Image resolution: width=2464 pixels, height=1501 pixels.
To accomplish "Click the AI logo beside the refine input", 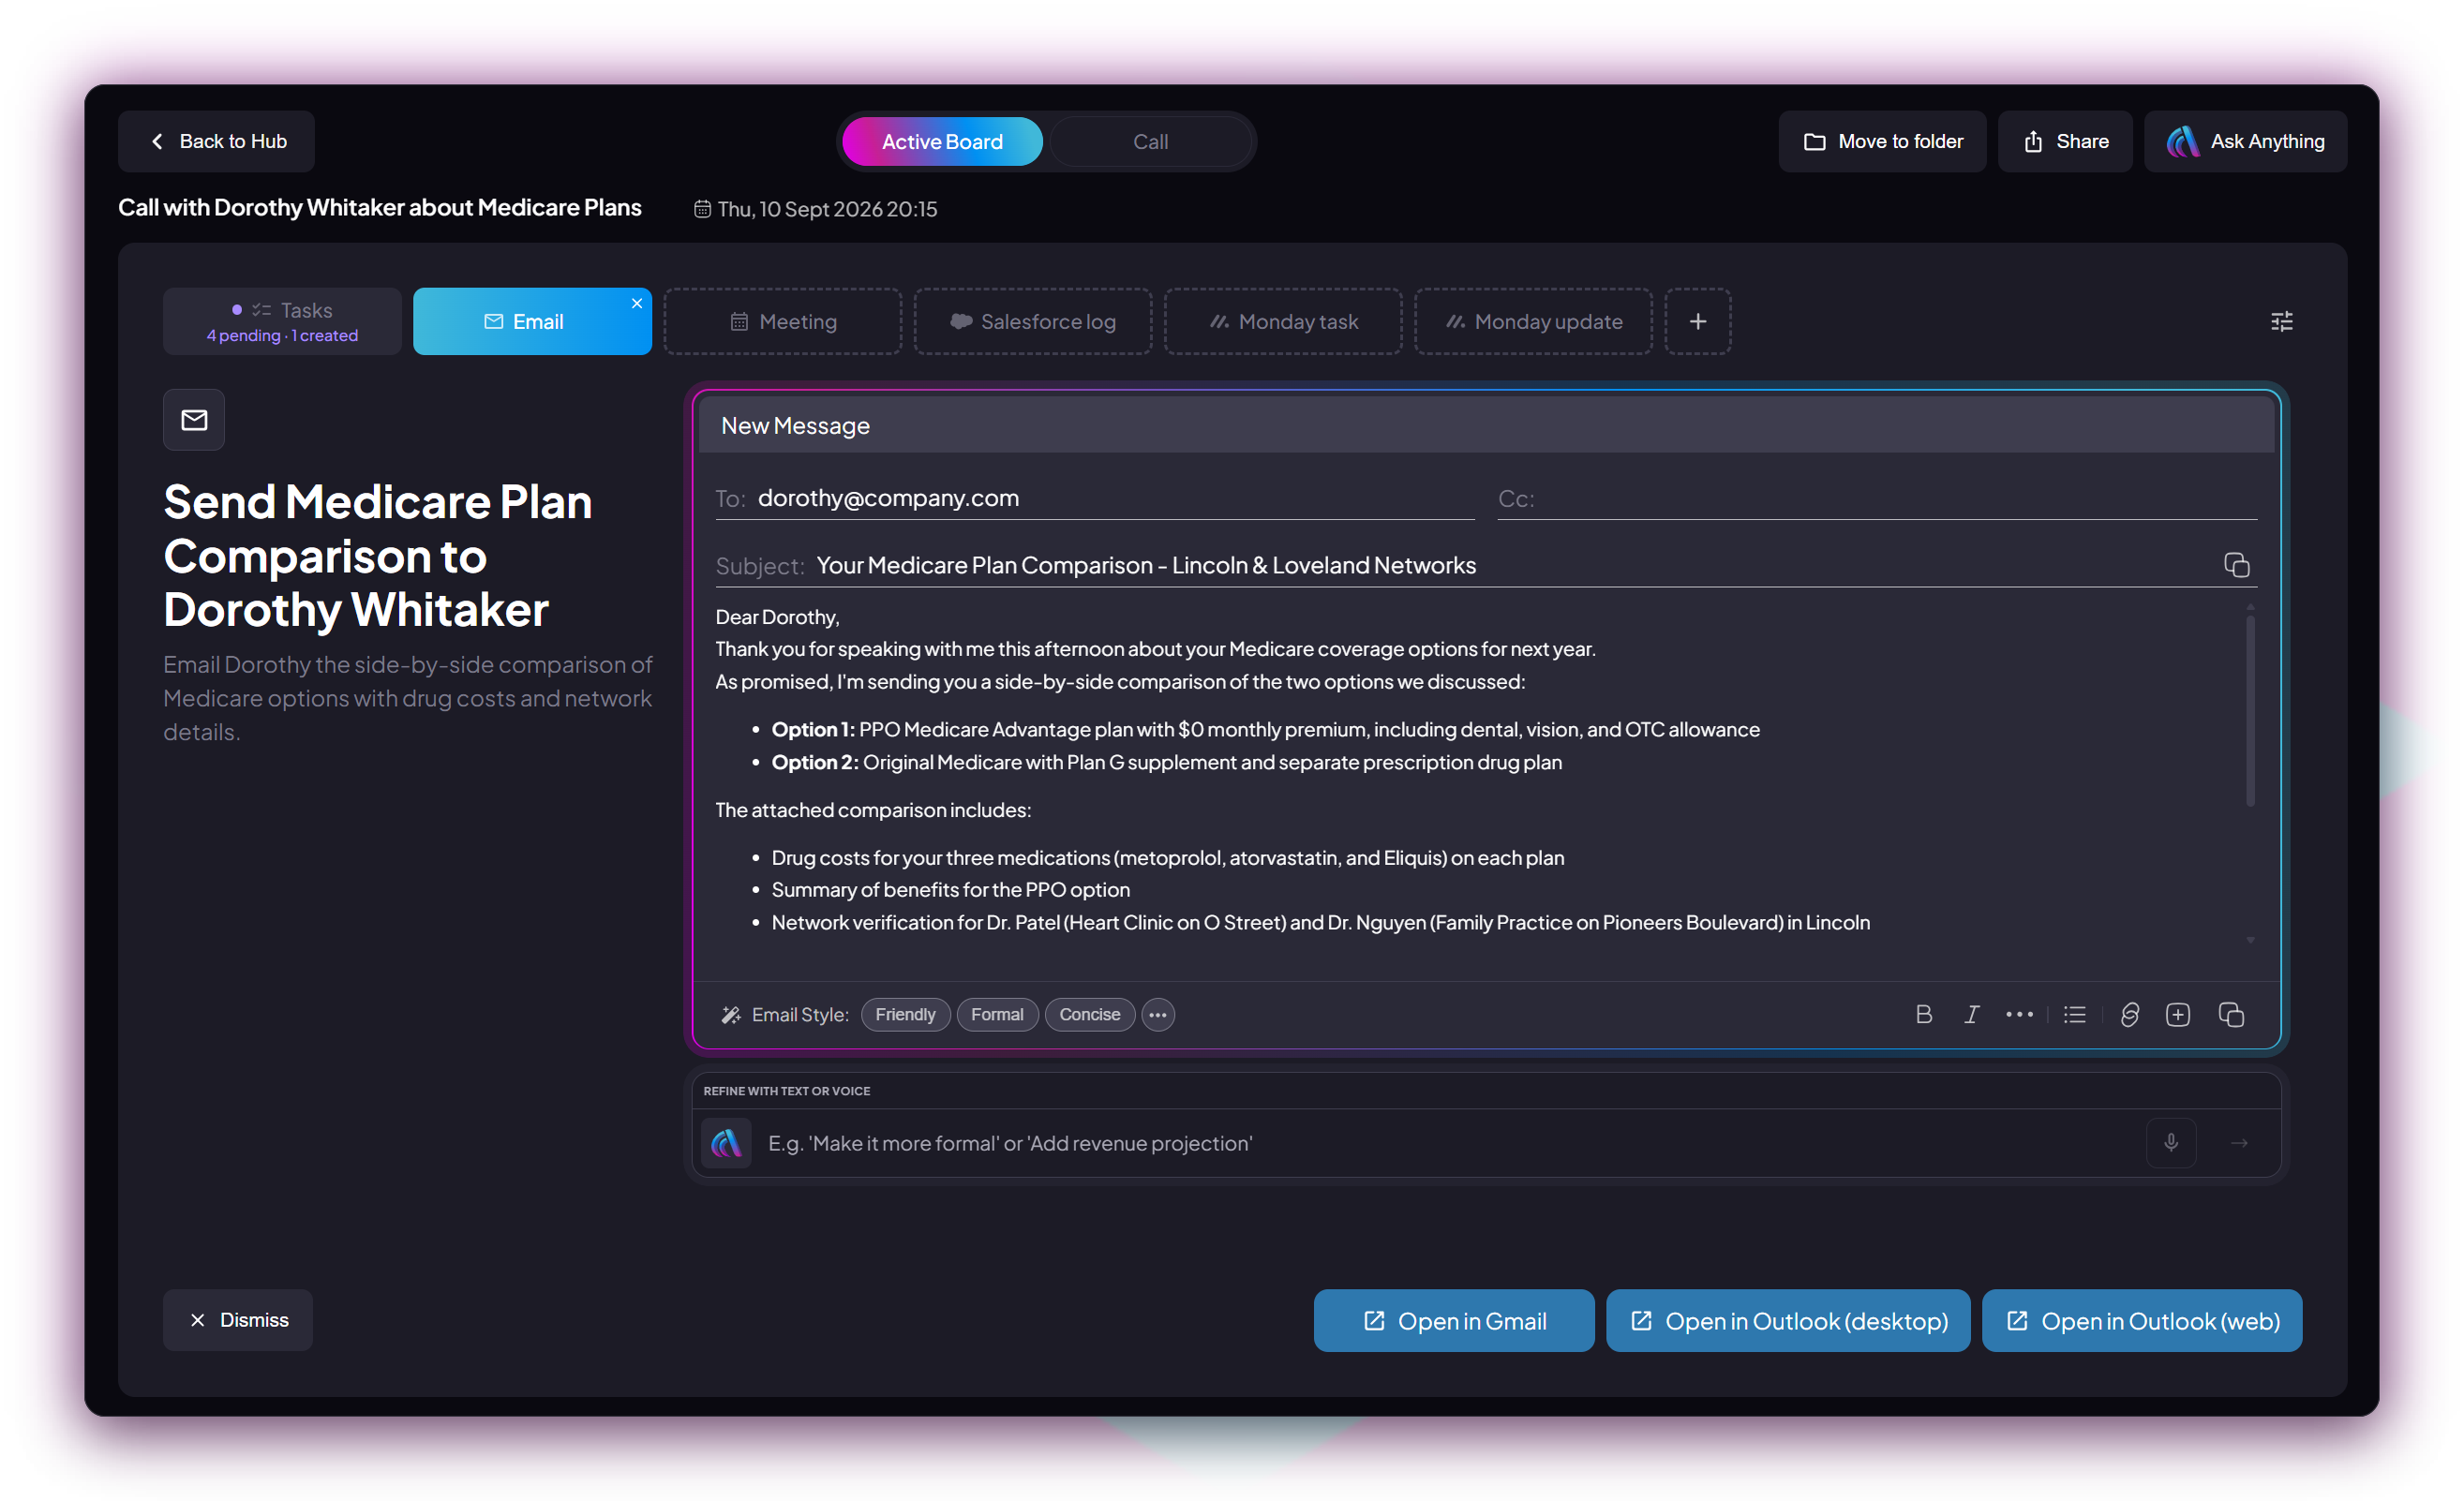I will coord(726,1142).
